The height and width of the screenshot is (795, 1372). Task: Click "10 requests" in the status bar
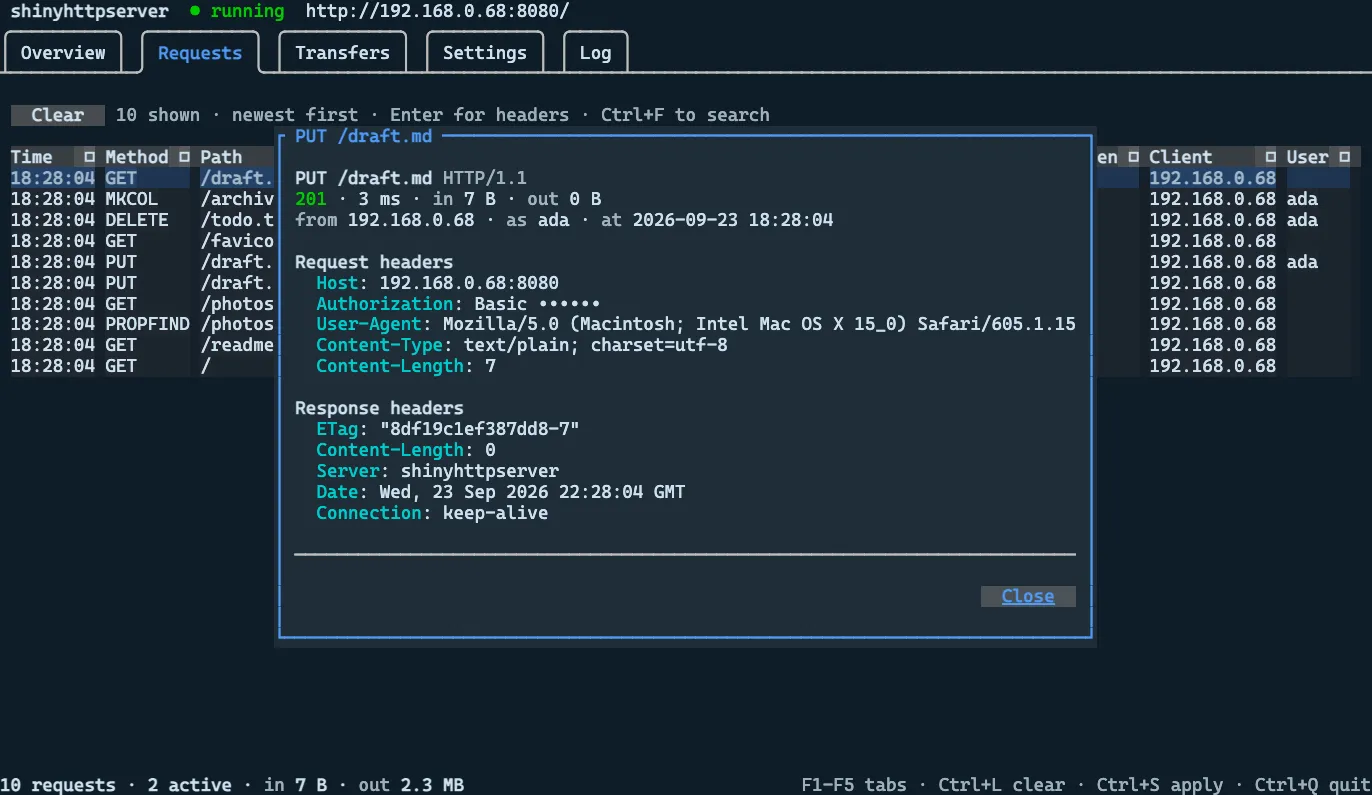(58, 785)
